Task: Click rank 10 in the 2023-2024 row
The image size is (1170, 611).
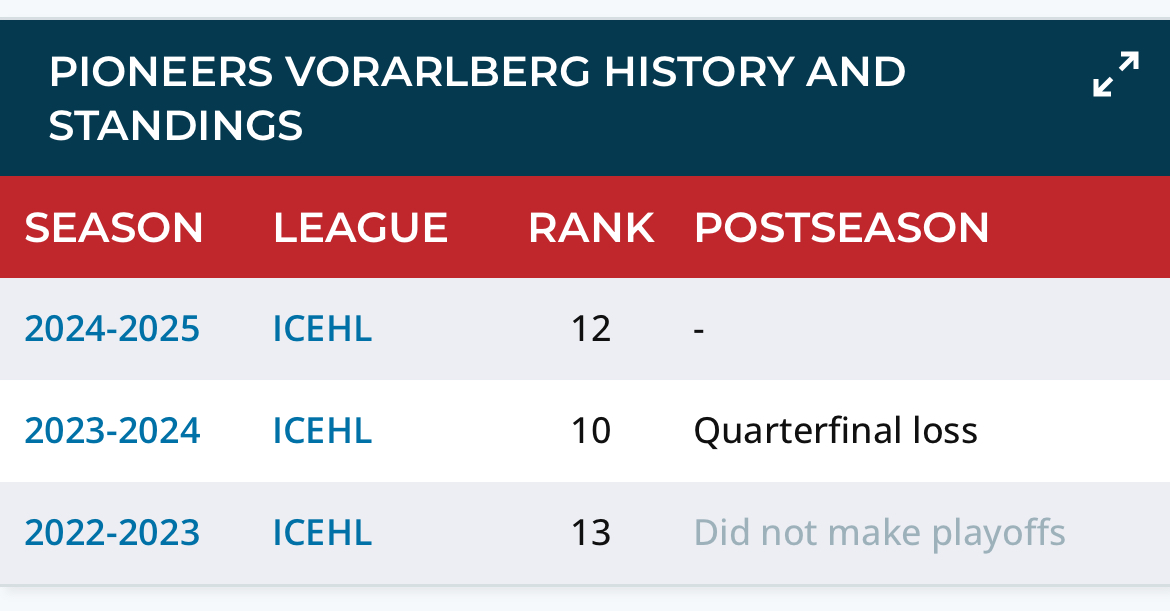Action: (591, 431)
